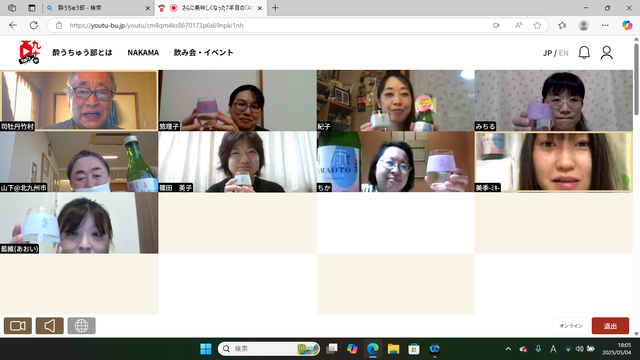The height and width of the screenshot is (360, 640).
Task: Show hidden system tray icons
Action: click(x=508, y=349)
